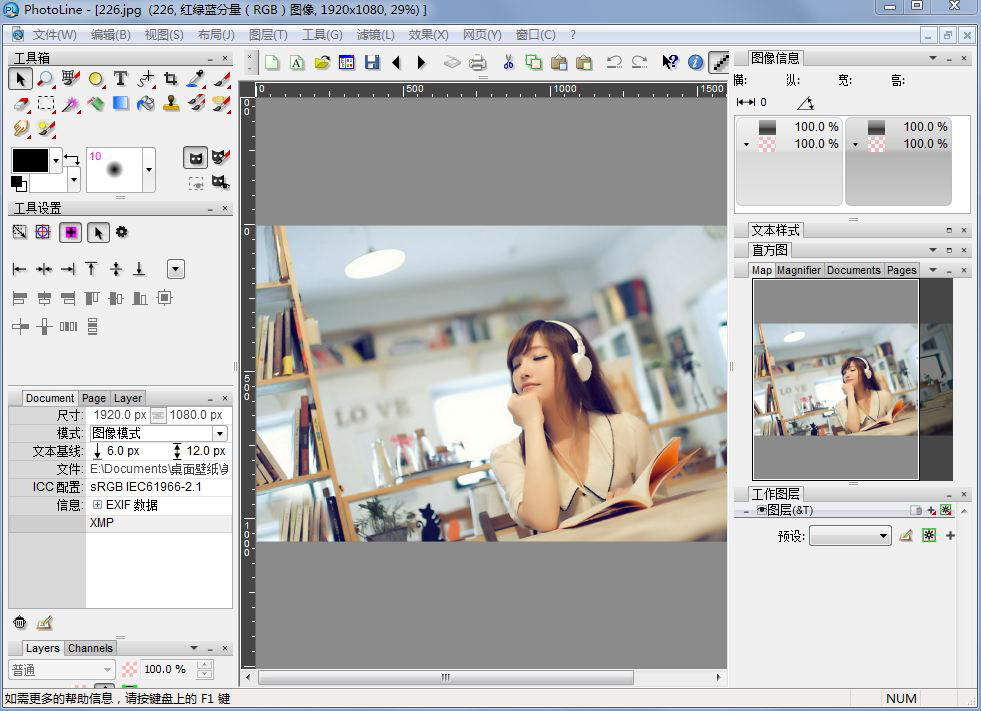Viewport: 981px width, 711px height.
Task: Select the Zoom magnifier tool
Action: (45, 79)
